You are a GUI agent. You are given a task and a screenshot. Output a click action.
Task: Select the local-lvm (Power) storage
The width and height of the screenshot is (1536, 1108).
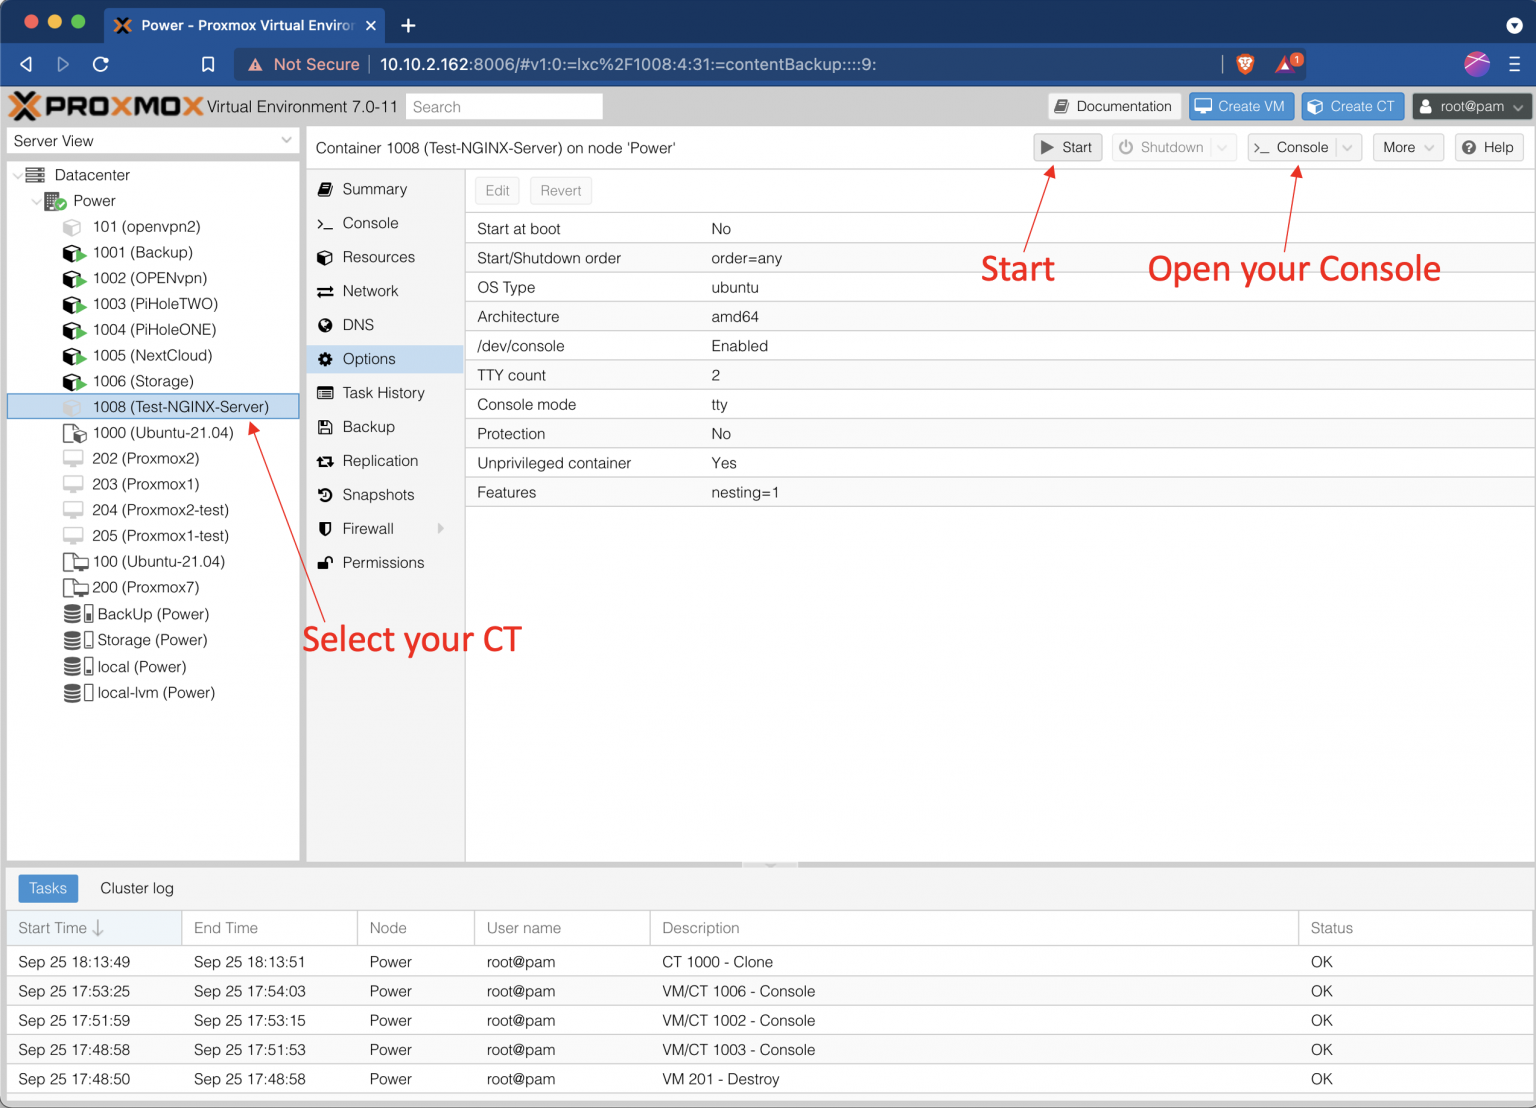tap(155, 692)
